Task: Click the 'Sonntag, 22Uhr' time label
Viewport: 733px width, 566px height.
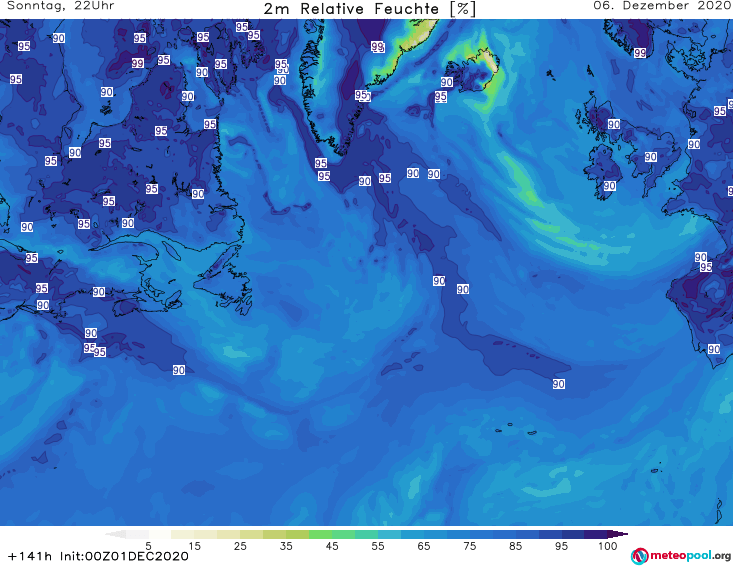Action: (x=60, y=6)
